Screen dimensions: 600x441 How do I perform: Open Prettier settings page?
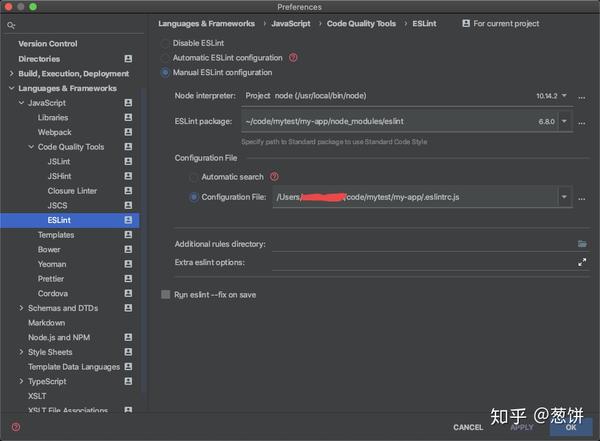[x=51, y=279]
